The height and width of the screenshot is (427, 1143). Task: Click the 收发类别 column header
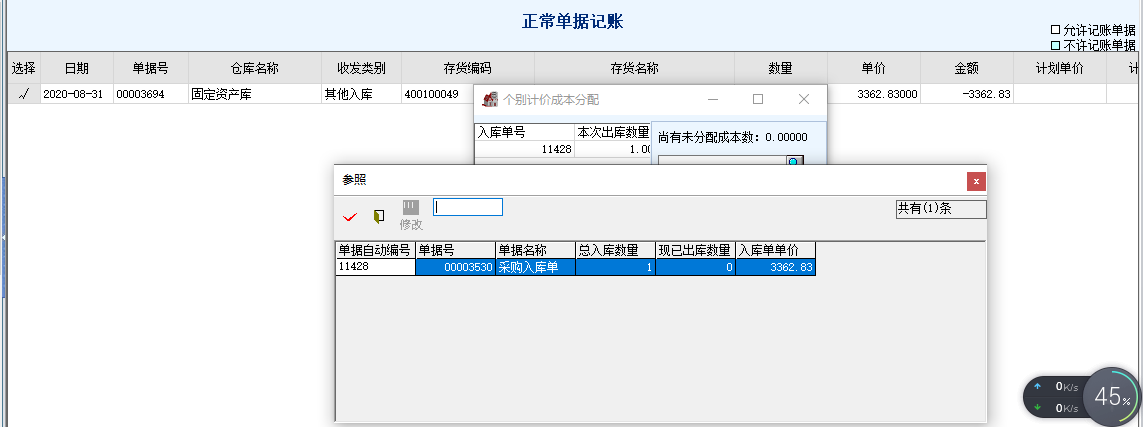(362, 68)
